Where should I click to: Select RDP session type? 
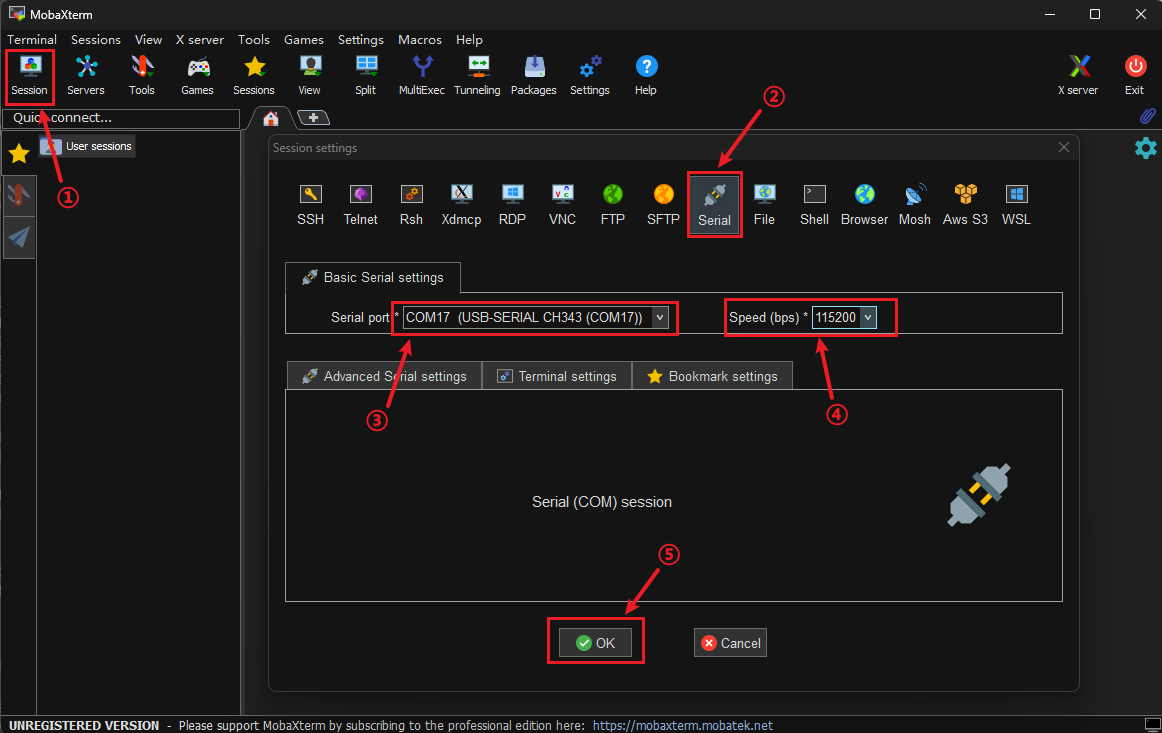(x=512, y=205)
